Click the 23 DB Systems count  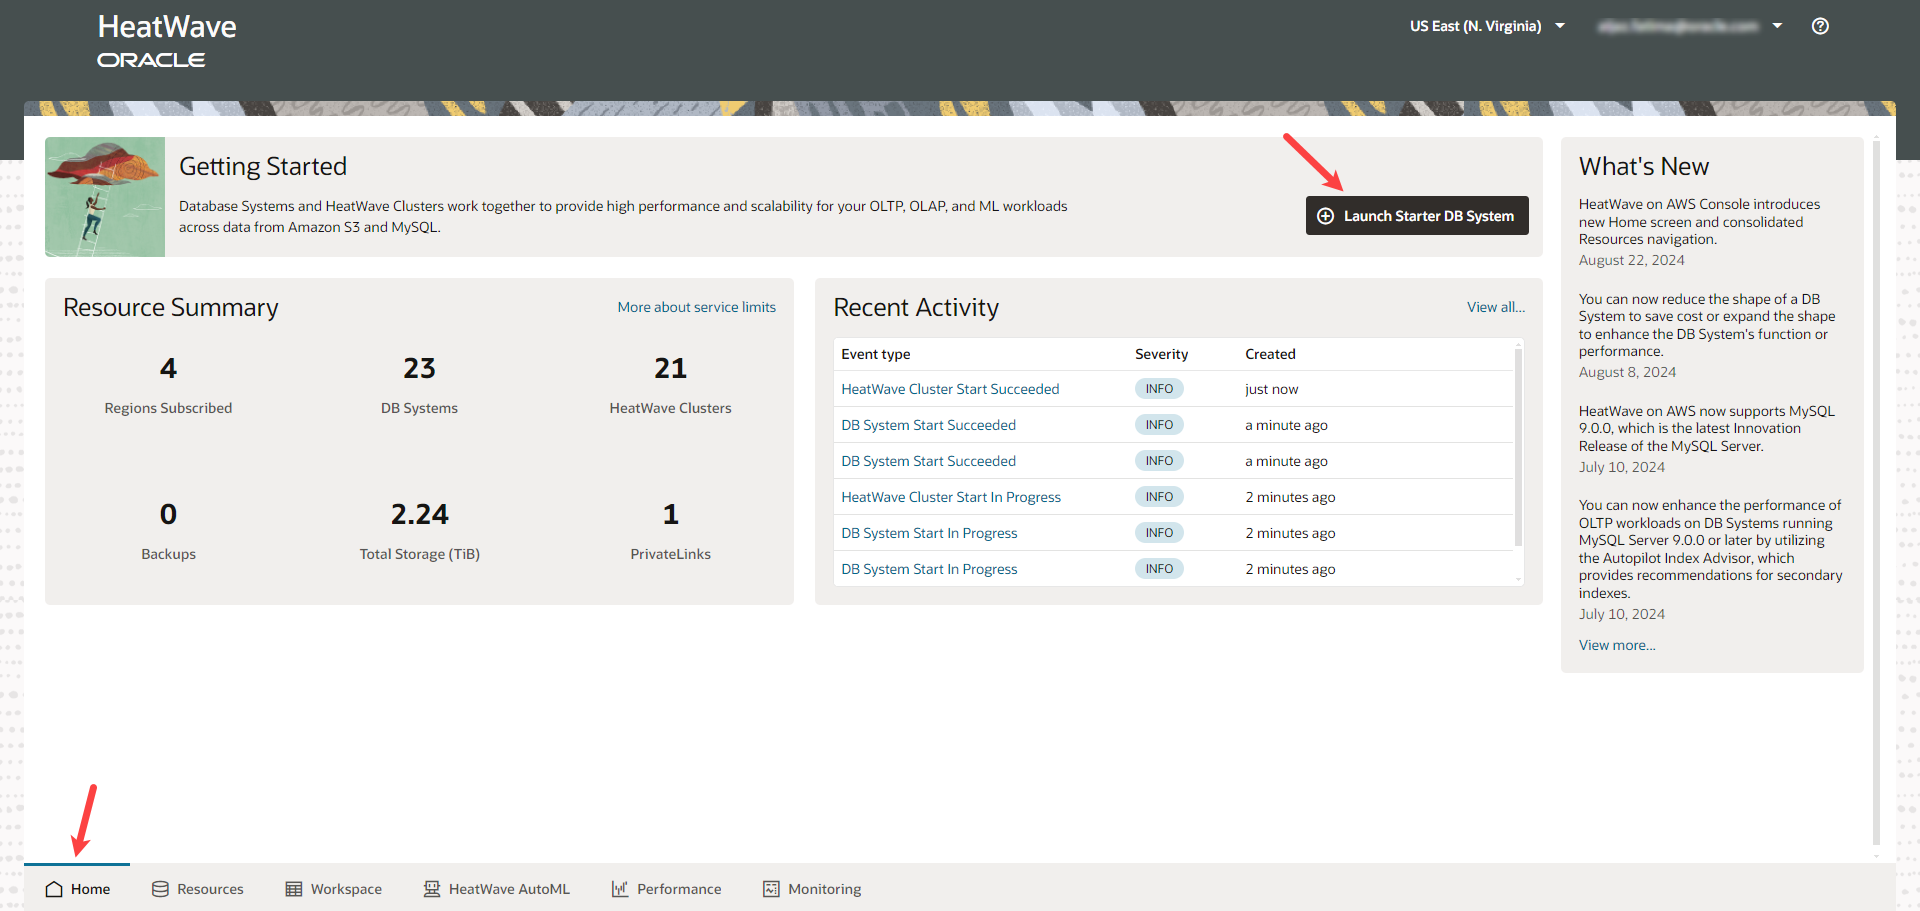419,369
